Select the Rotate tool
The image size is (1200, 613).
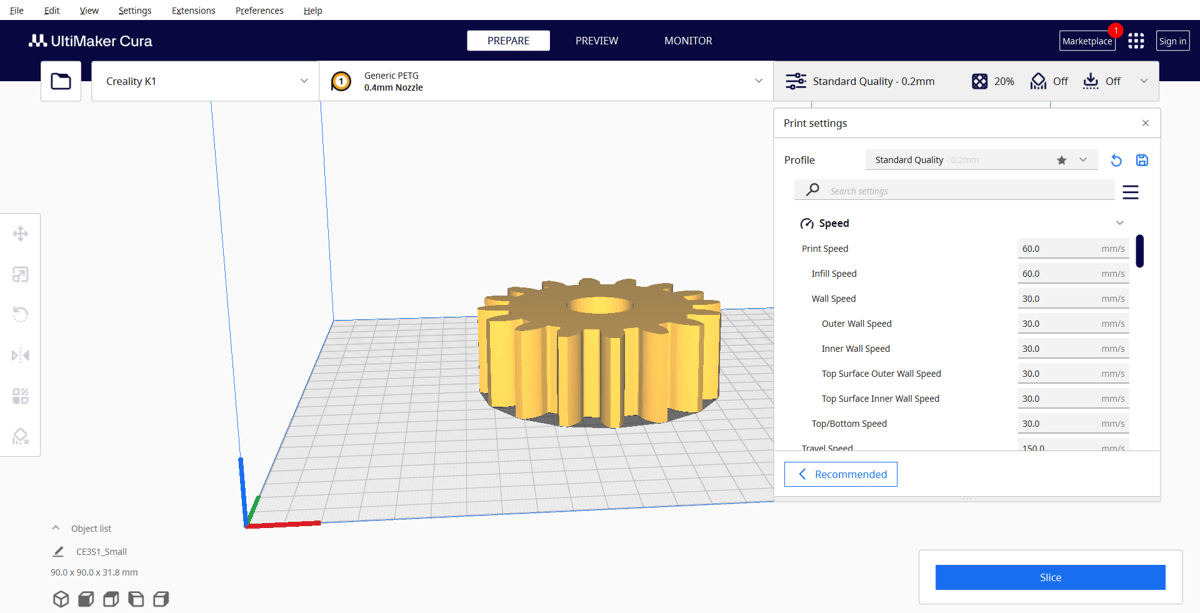[20, 314]
